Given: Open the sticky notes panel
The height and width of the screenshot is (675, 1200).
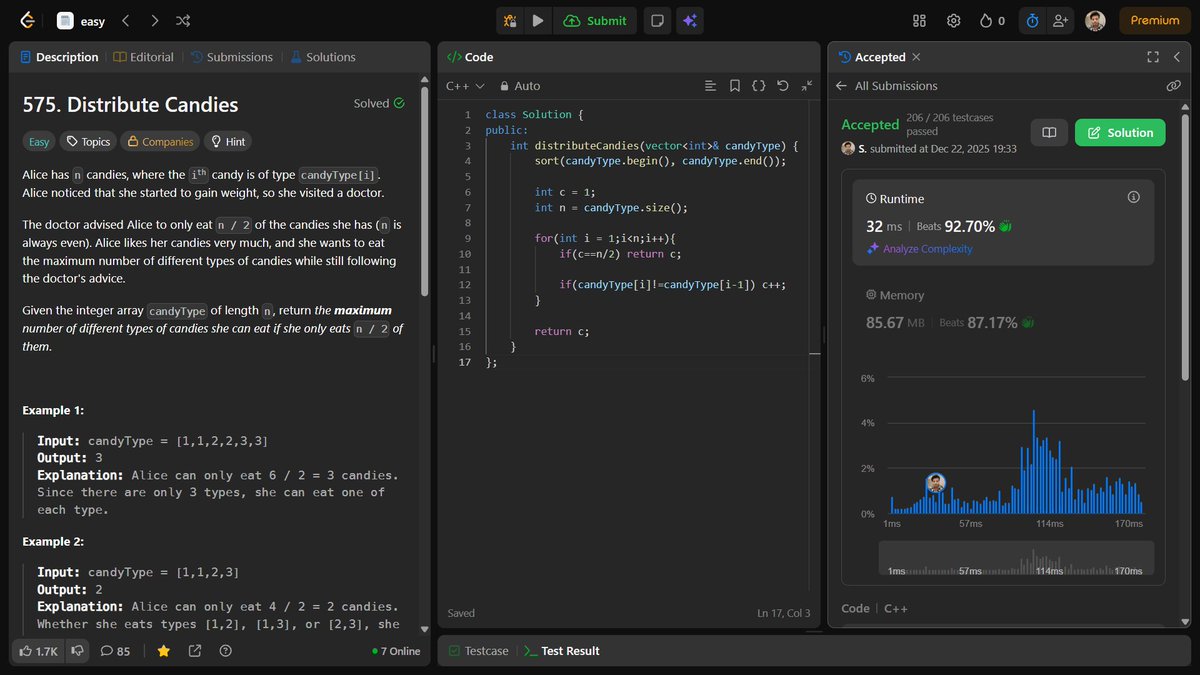Looking at the screenshot, I should 657,20.
